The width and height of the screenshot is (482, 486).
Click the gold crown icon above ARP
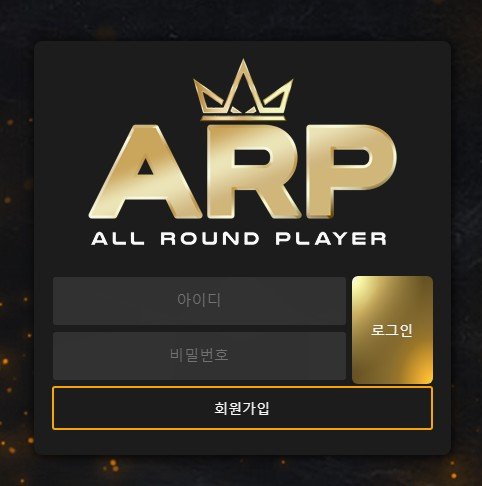click(x=243, y=90)
